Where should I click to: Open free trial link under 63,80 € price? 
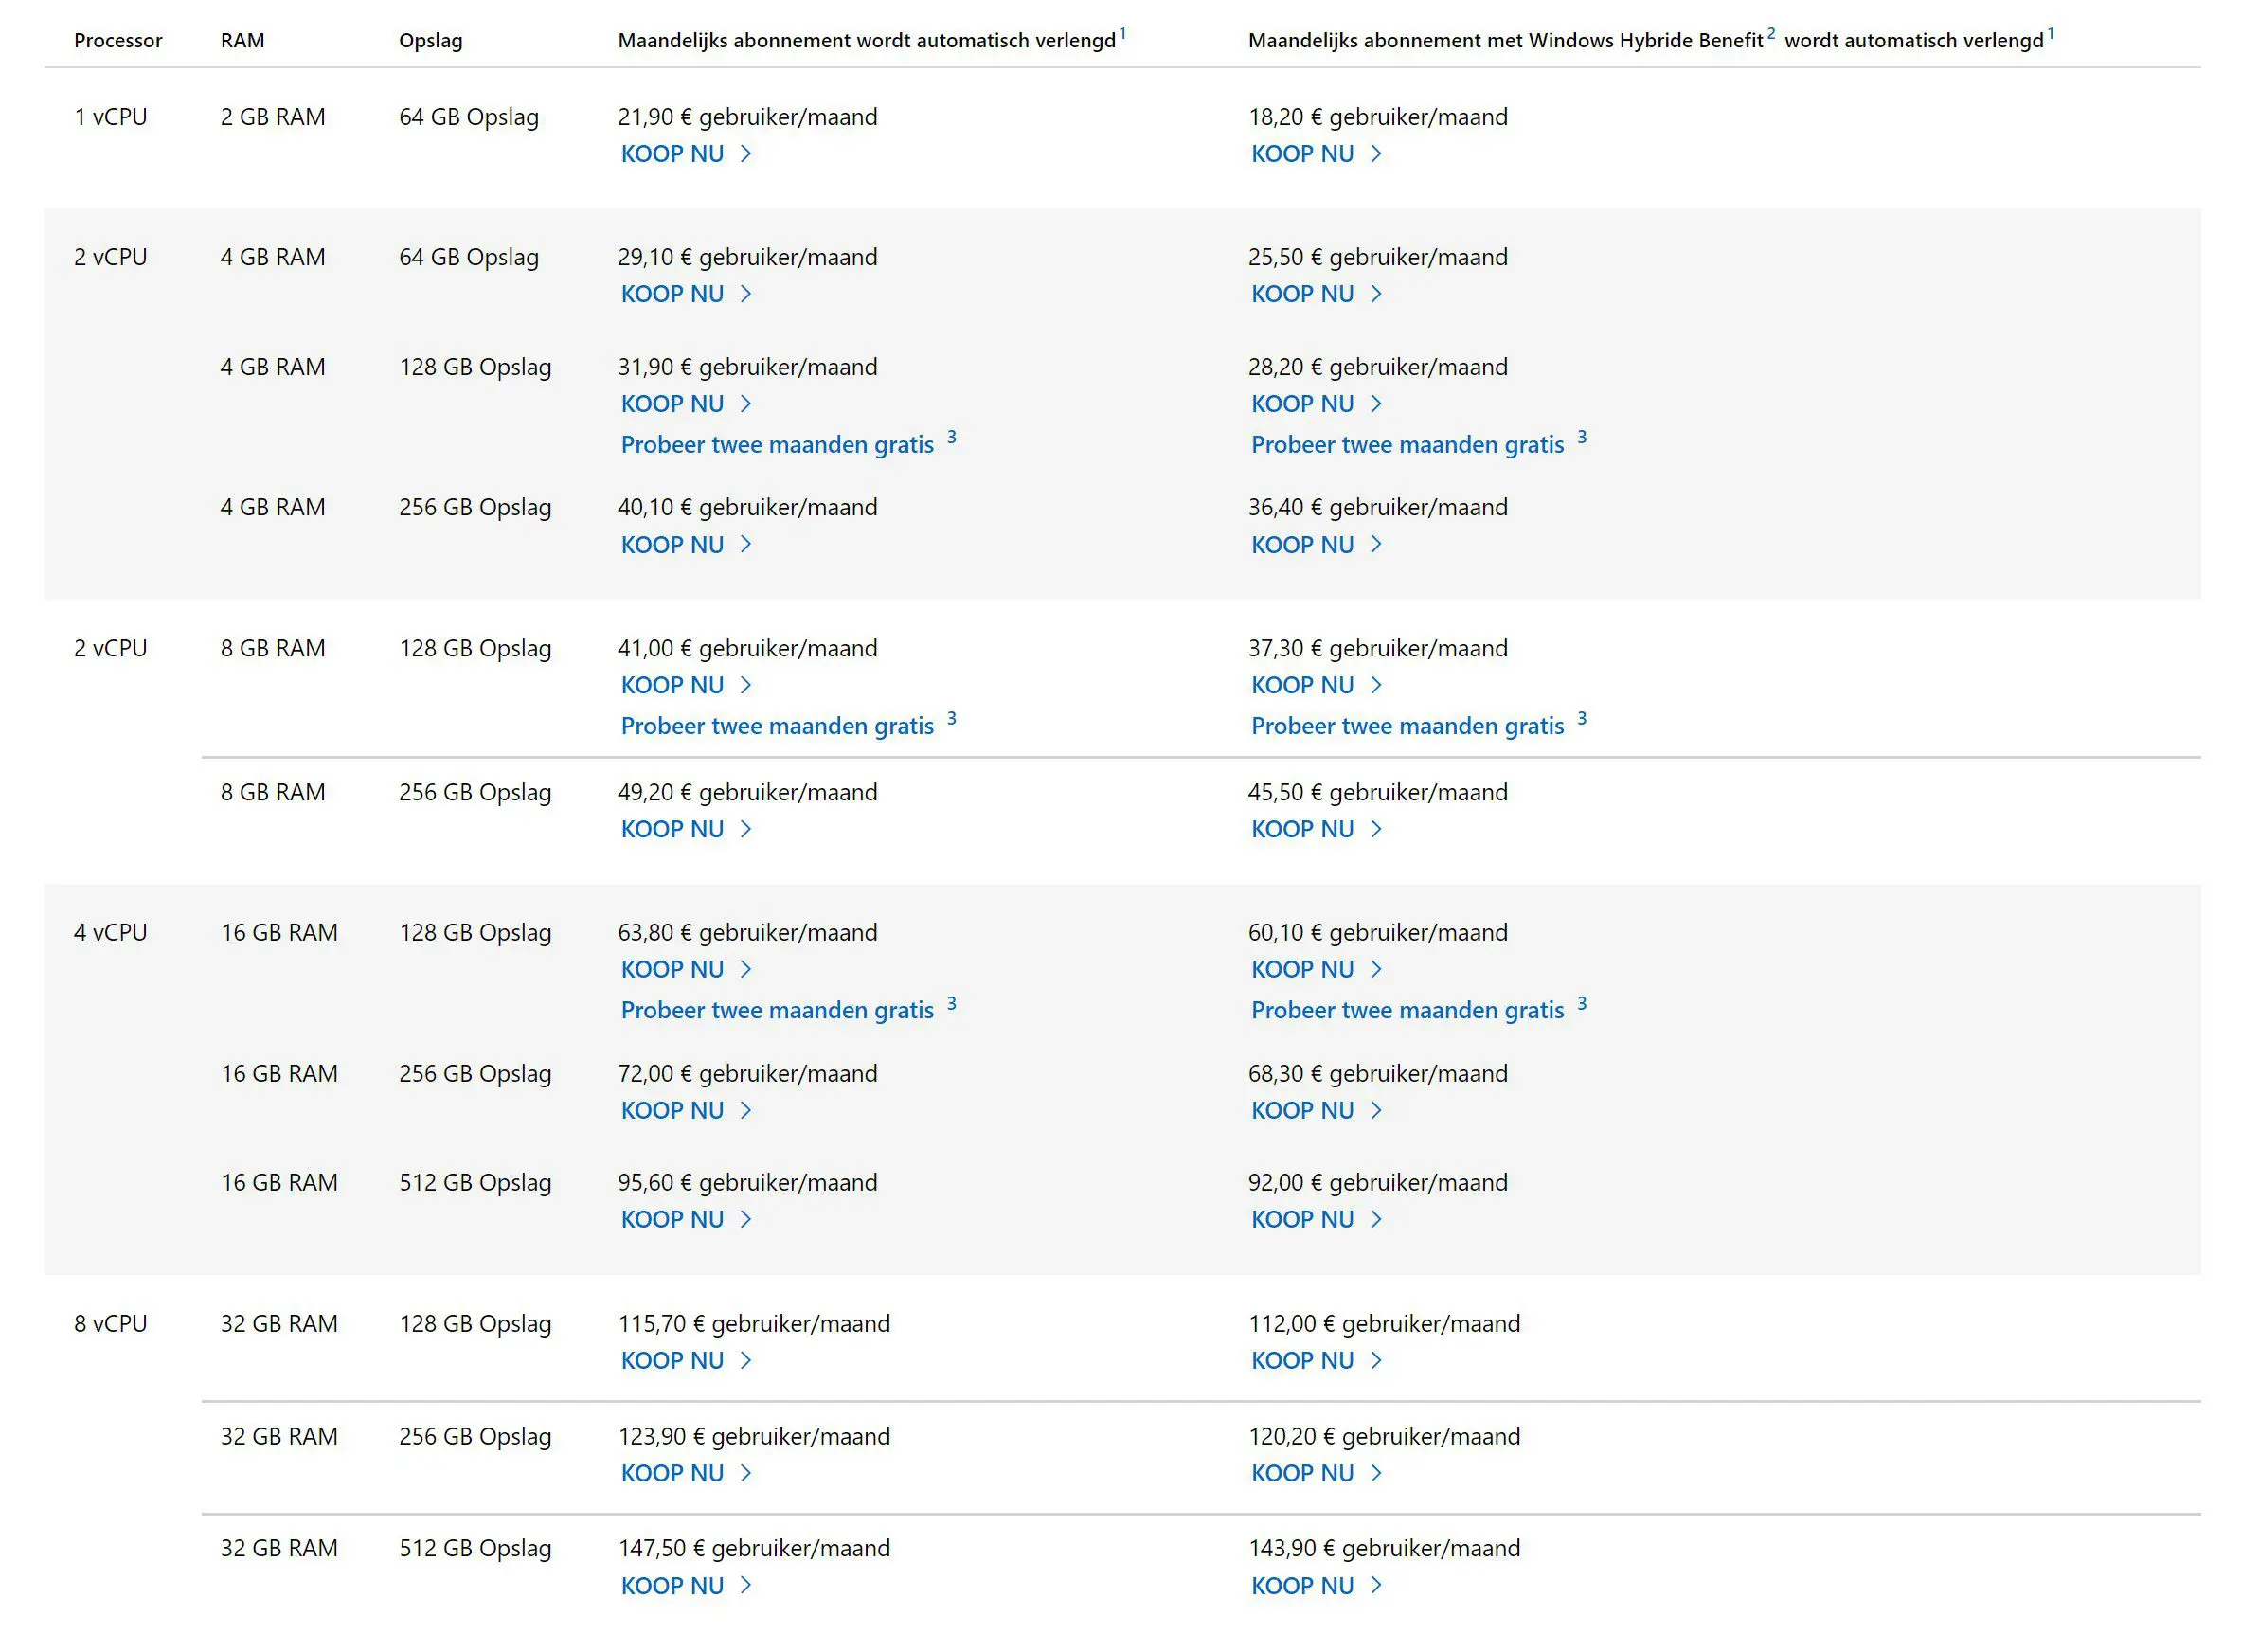(x=777, y=1010)
